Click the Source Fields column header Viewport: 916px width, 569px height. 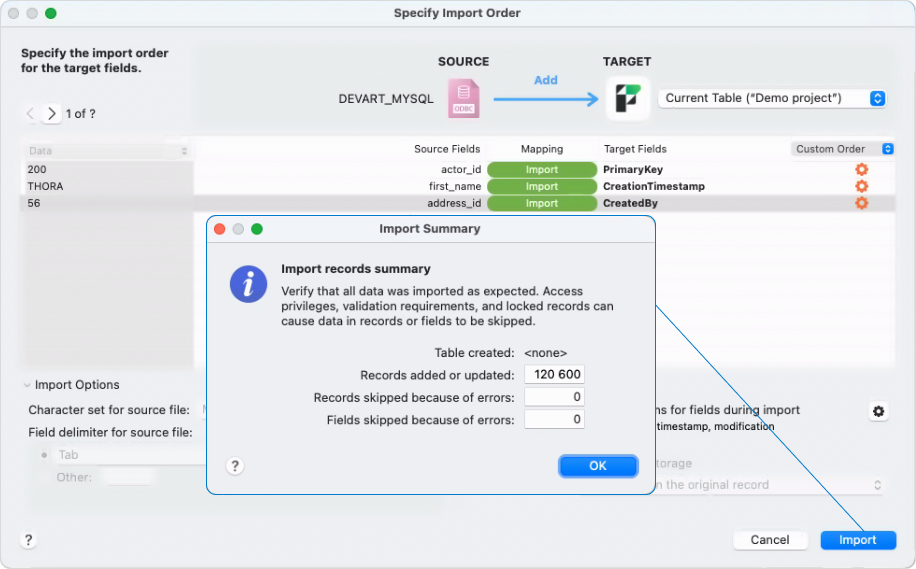[x=447, y=149]
